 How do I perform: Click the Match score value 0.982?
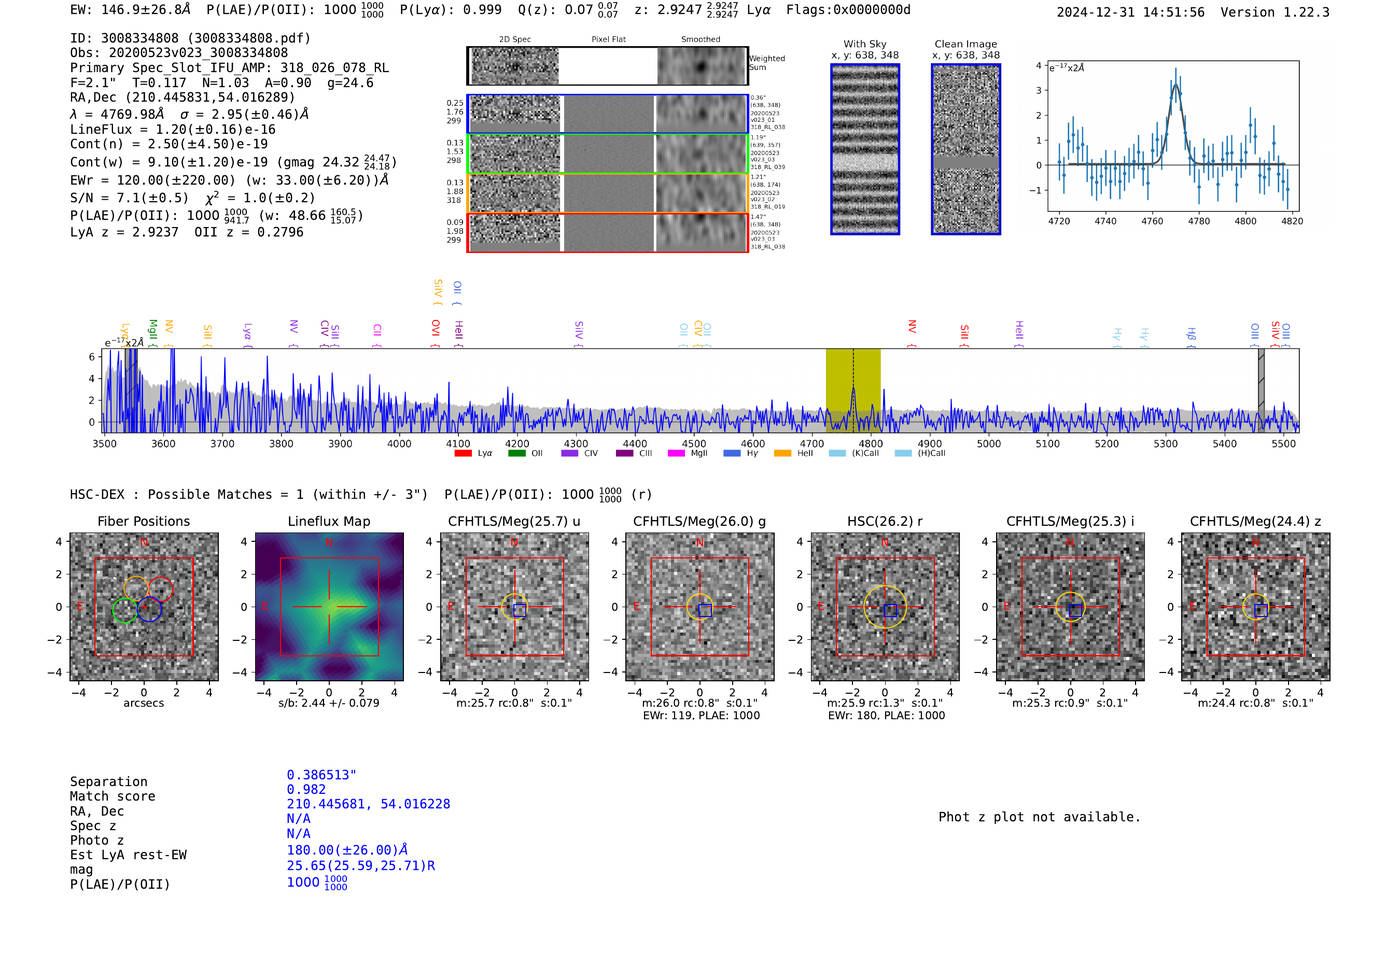pos(306,790)
